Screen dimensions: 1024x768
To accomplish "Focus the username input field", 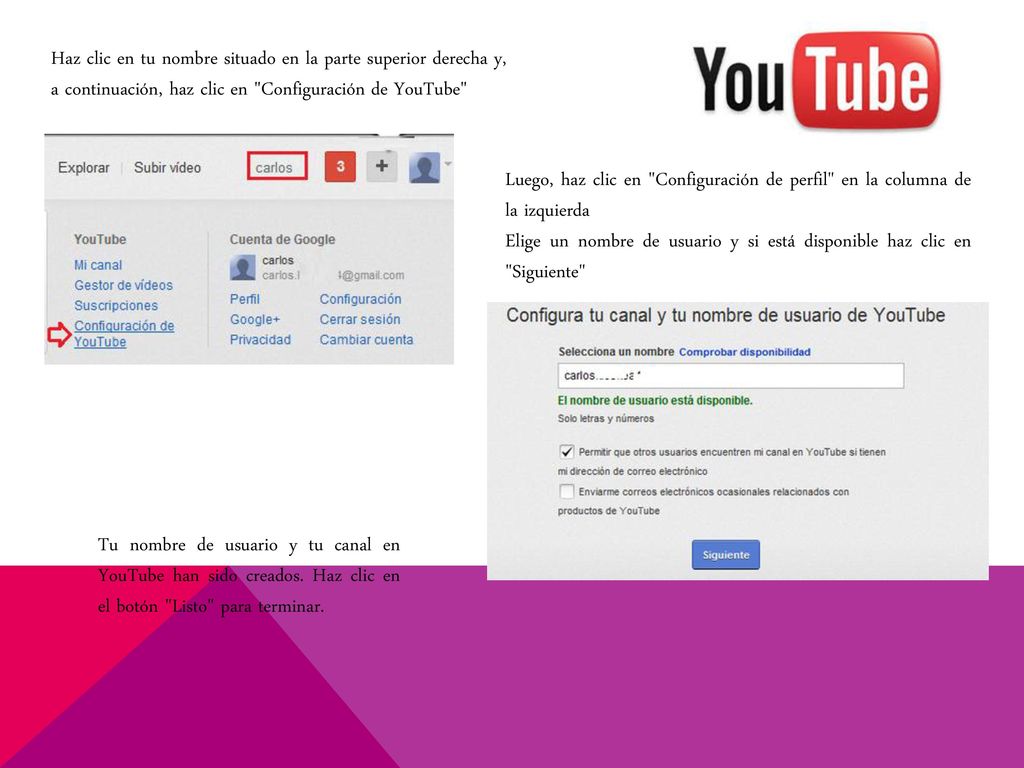I will click(x=731, y=376).
